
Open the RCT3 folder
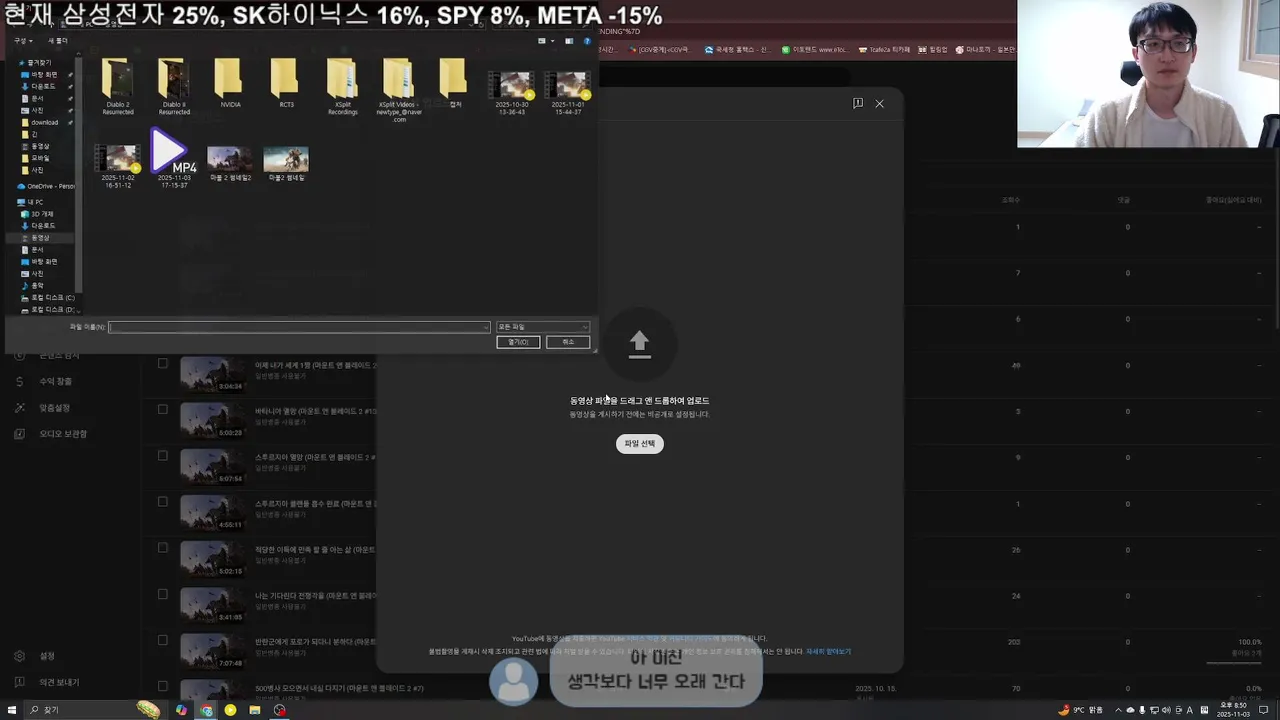pos(286,84)
